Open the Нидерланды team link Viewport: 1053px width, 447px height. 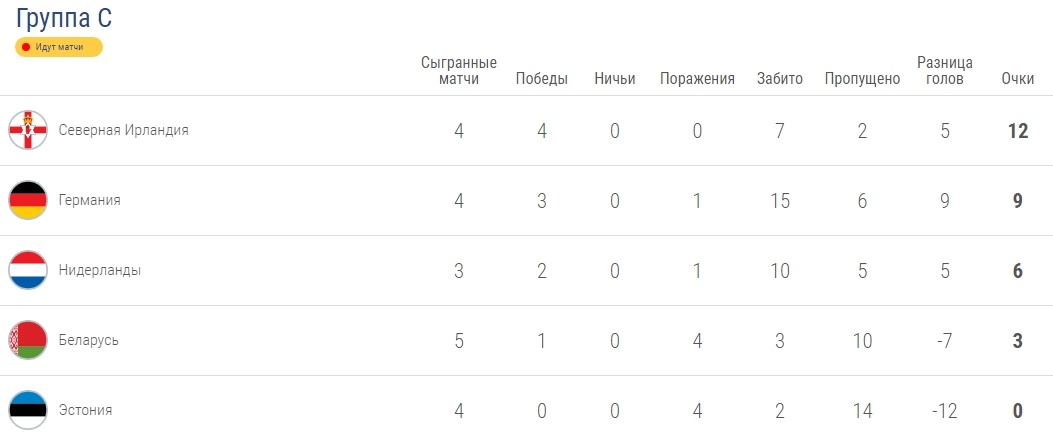99,270
